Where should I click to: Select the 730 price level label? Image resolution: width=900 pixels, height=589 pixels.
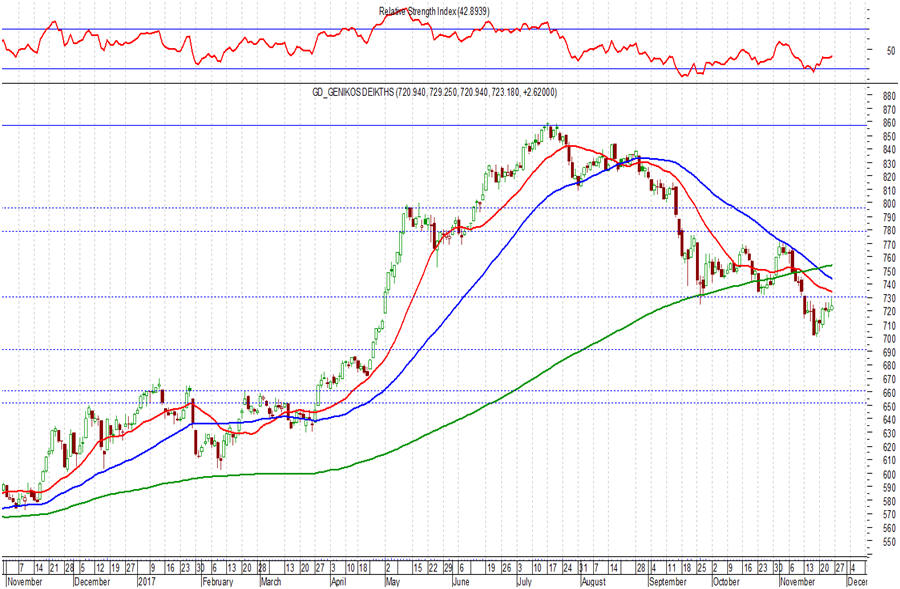(889, 299)
